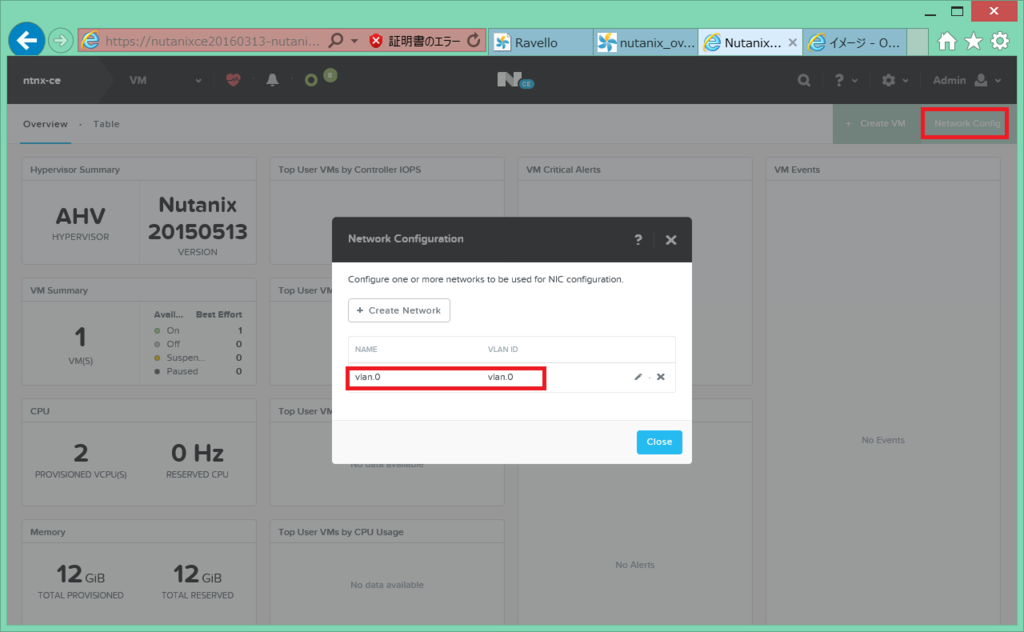
Task: Click Top User VMs by Controller IOPS title
Action: (349, 170)
